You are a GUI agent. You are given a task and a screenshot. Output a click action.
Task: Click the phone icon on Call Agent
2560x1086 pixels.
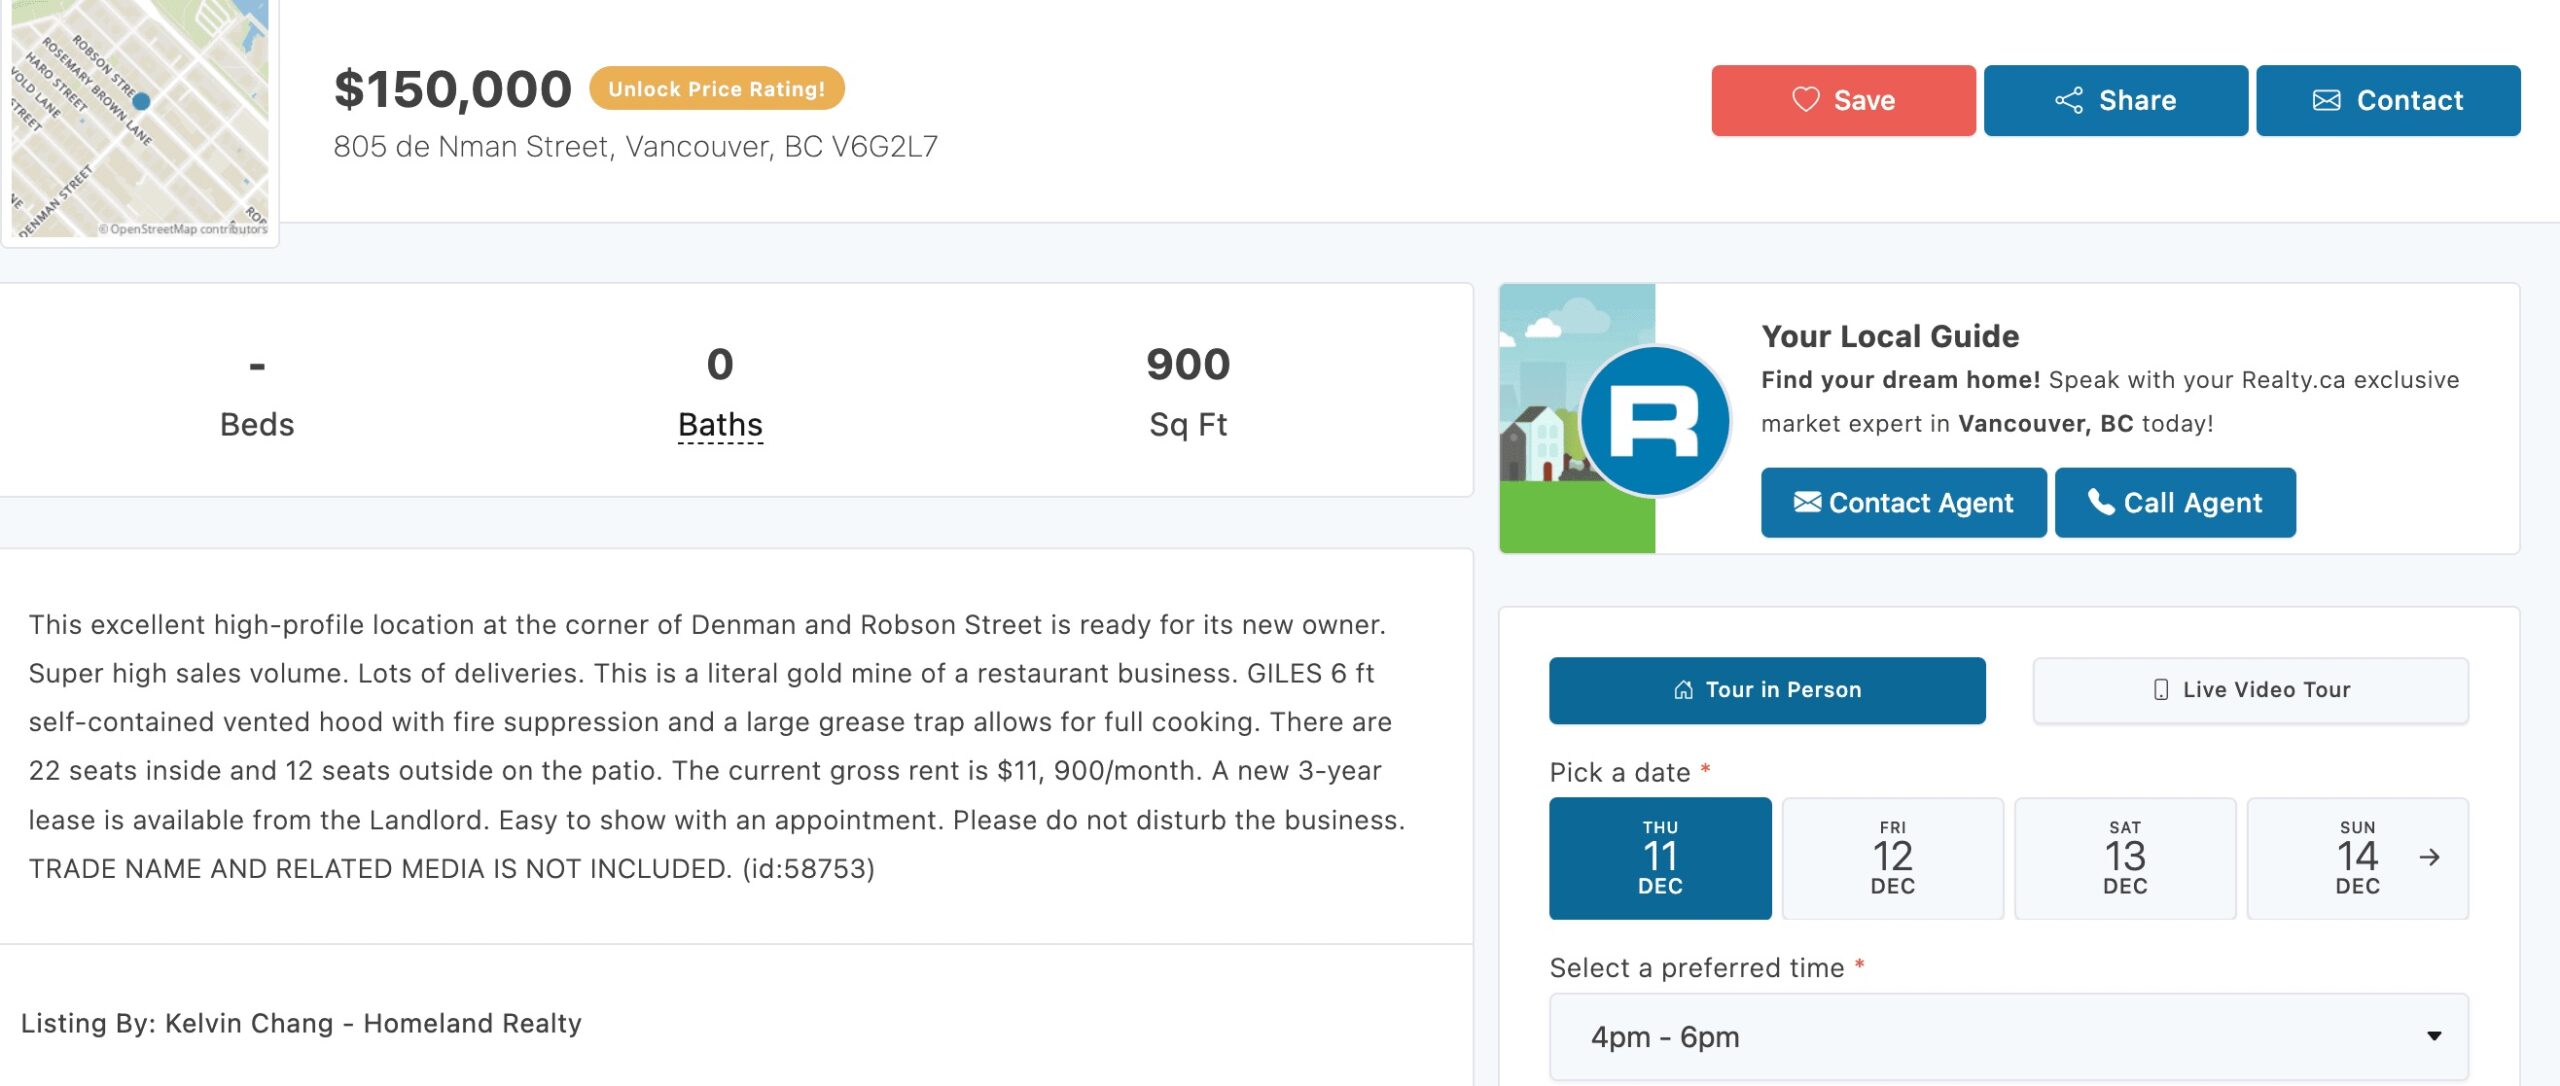tap(2101, 502)
